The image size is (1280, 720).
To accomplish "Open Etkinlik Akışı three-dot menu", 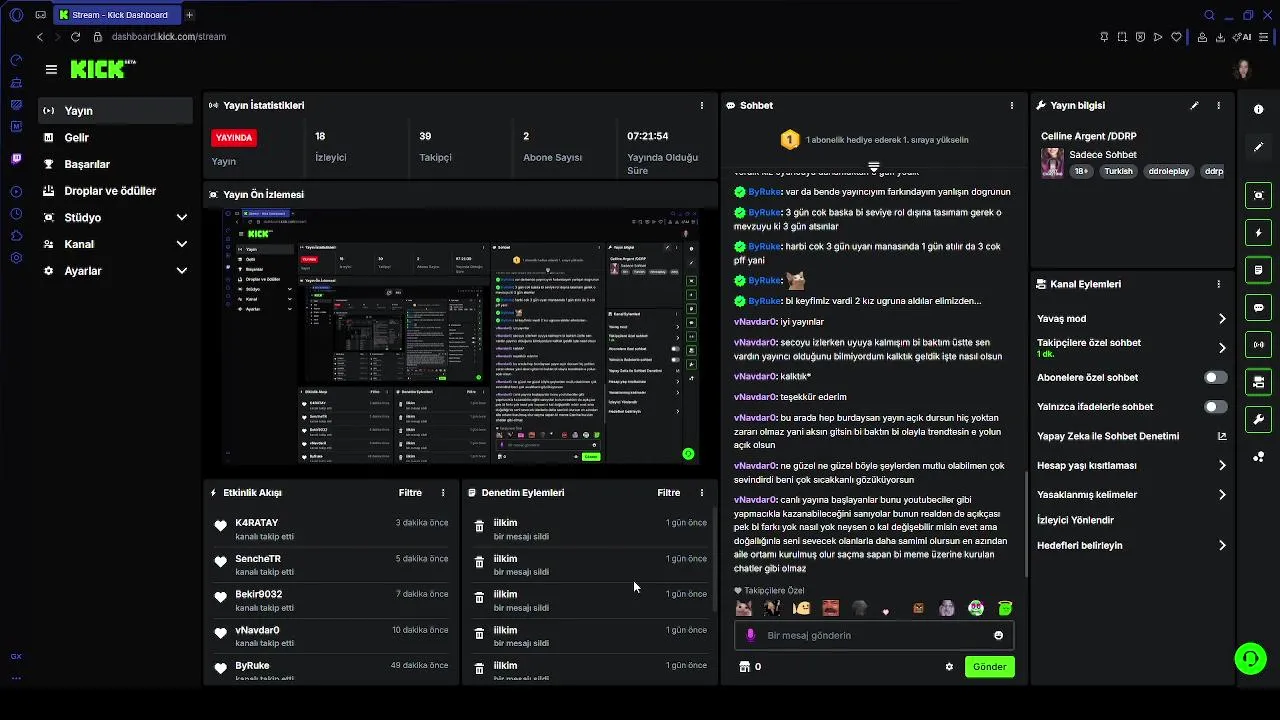I will pyautogui.click(x=443, y=493).
